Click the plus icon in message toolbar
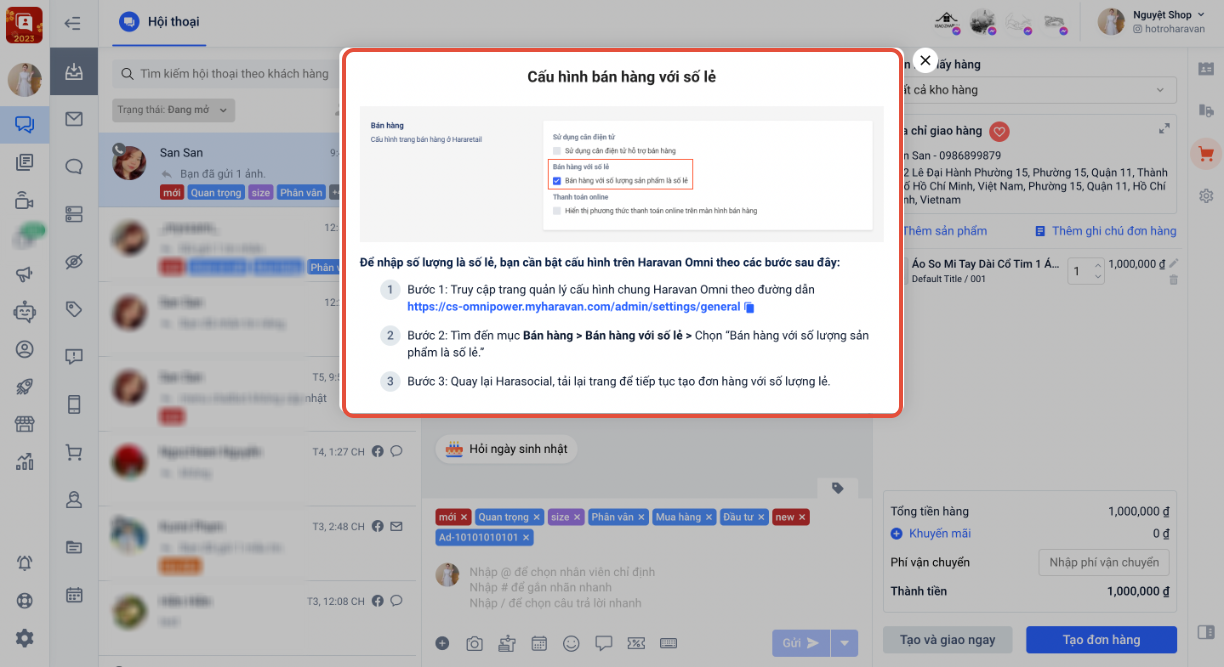 pos(442,643)
